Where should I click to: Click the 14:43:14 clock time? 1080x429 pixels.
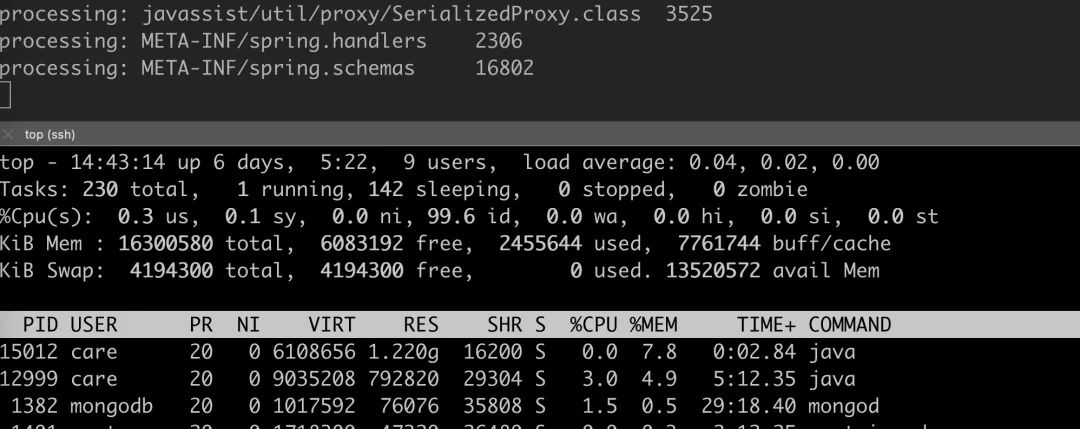click(117, 163)
